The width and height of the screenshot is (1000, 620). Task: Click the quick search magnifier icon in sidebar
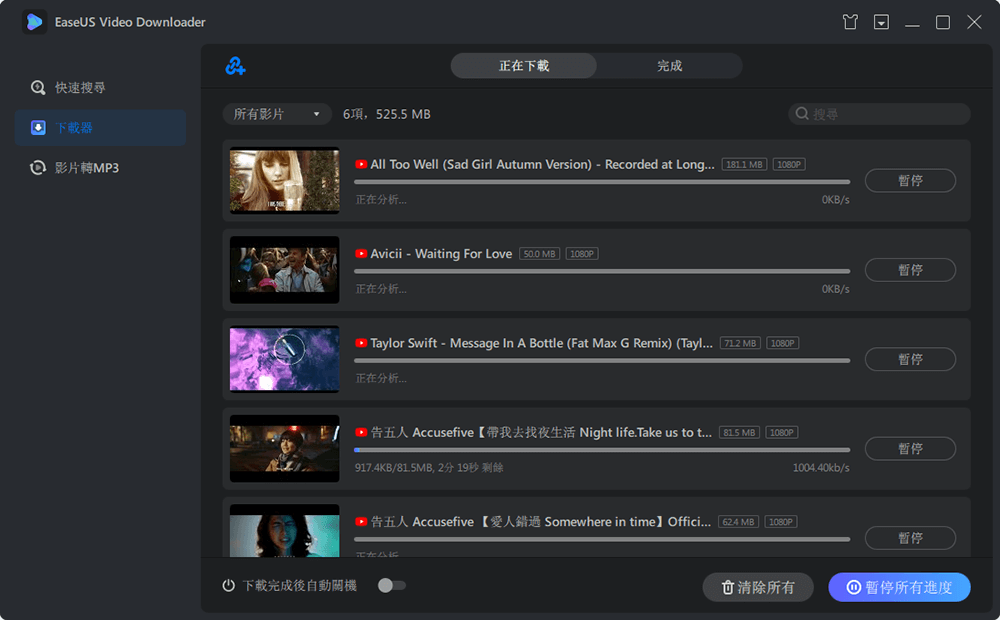38,87
